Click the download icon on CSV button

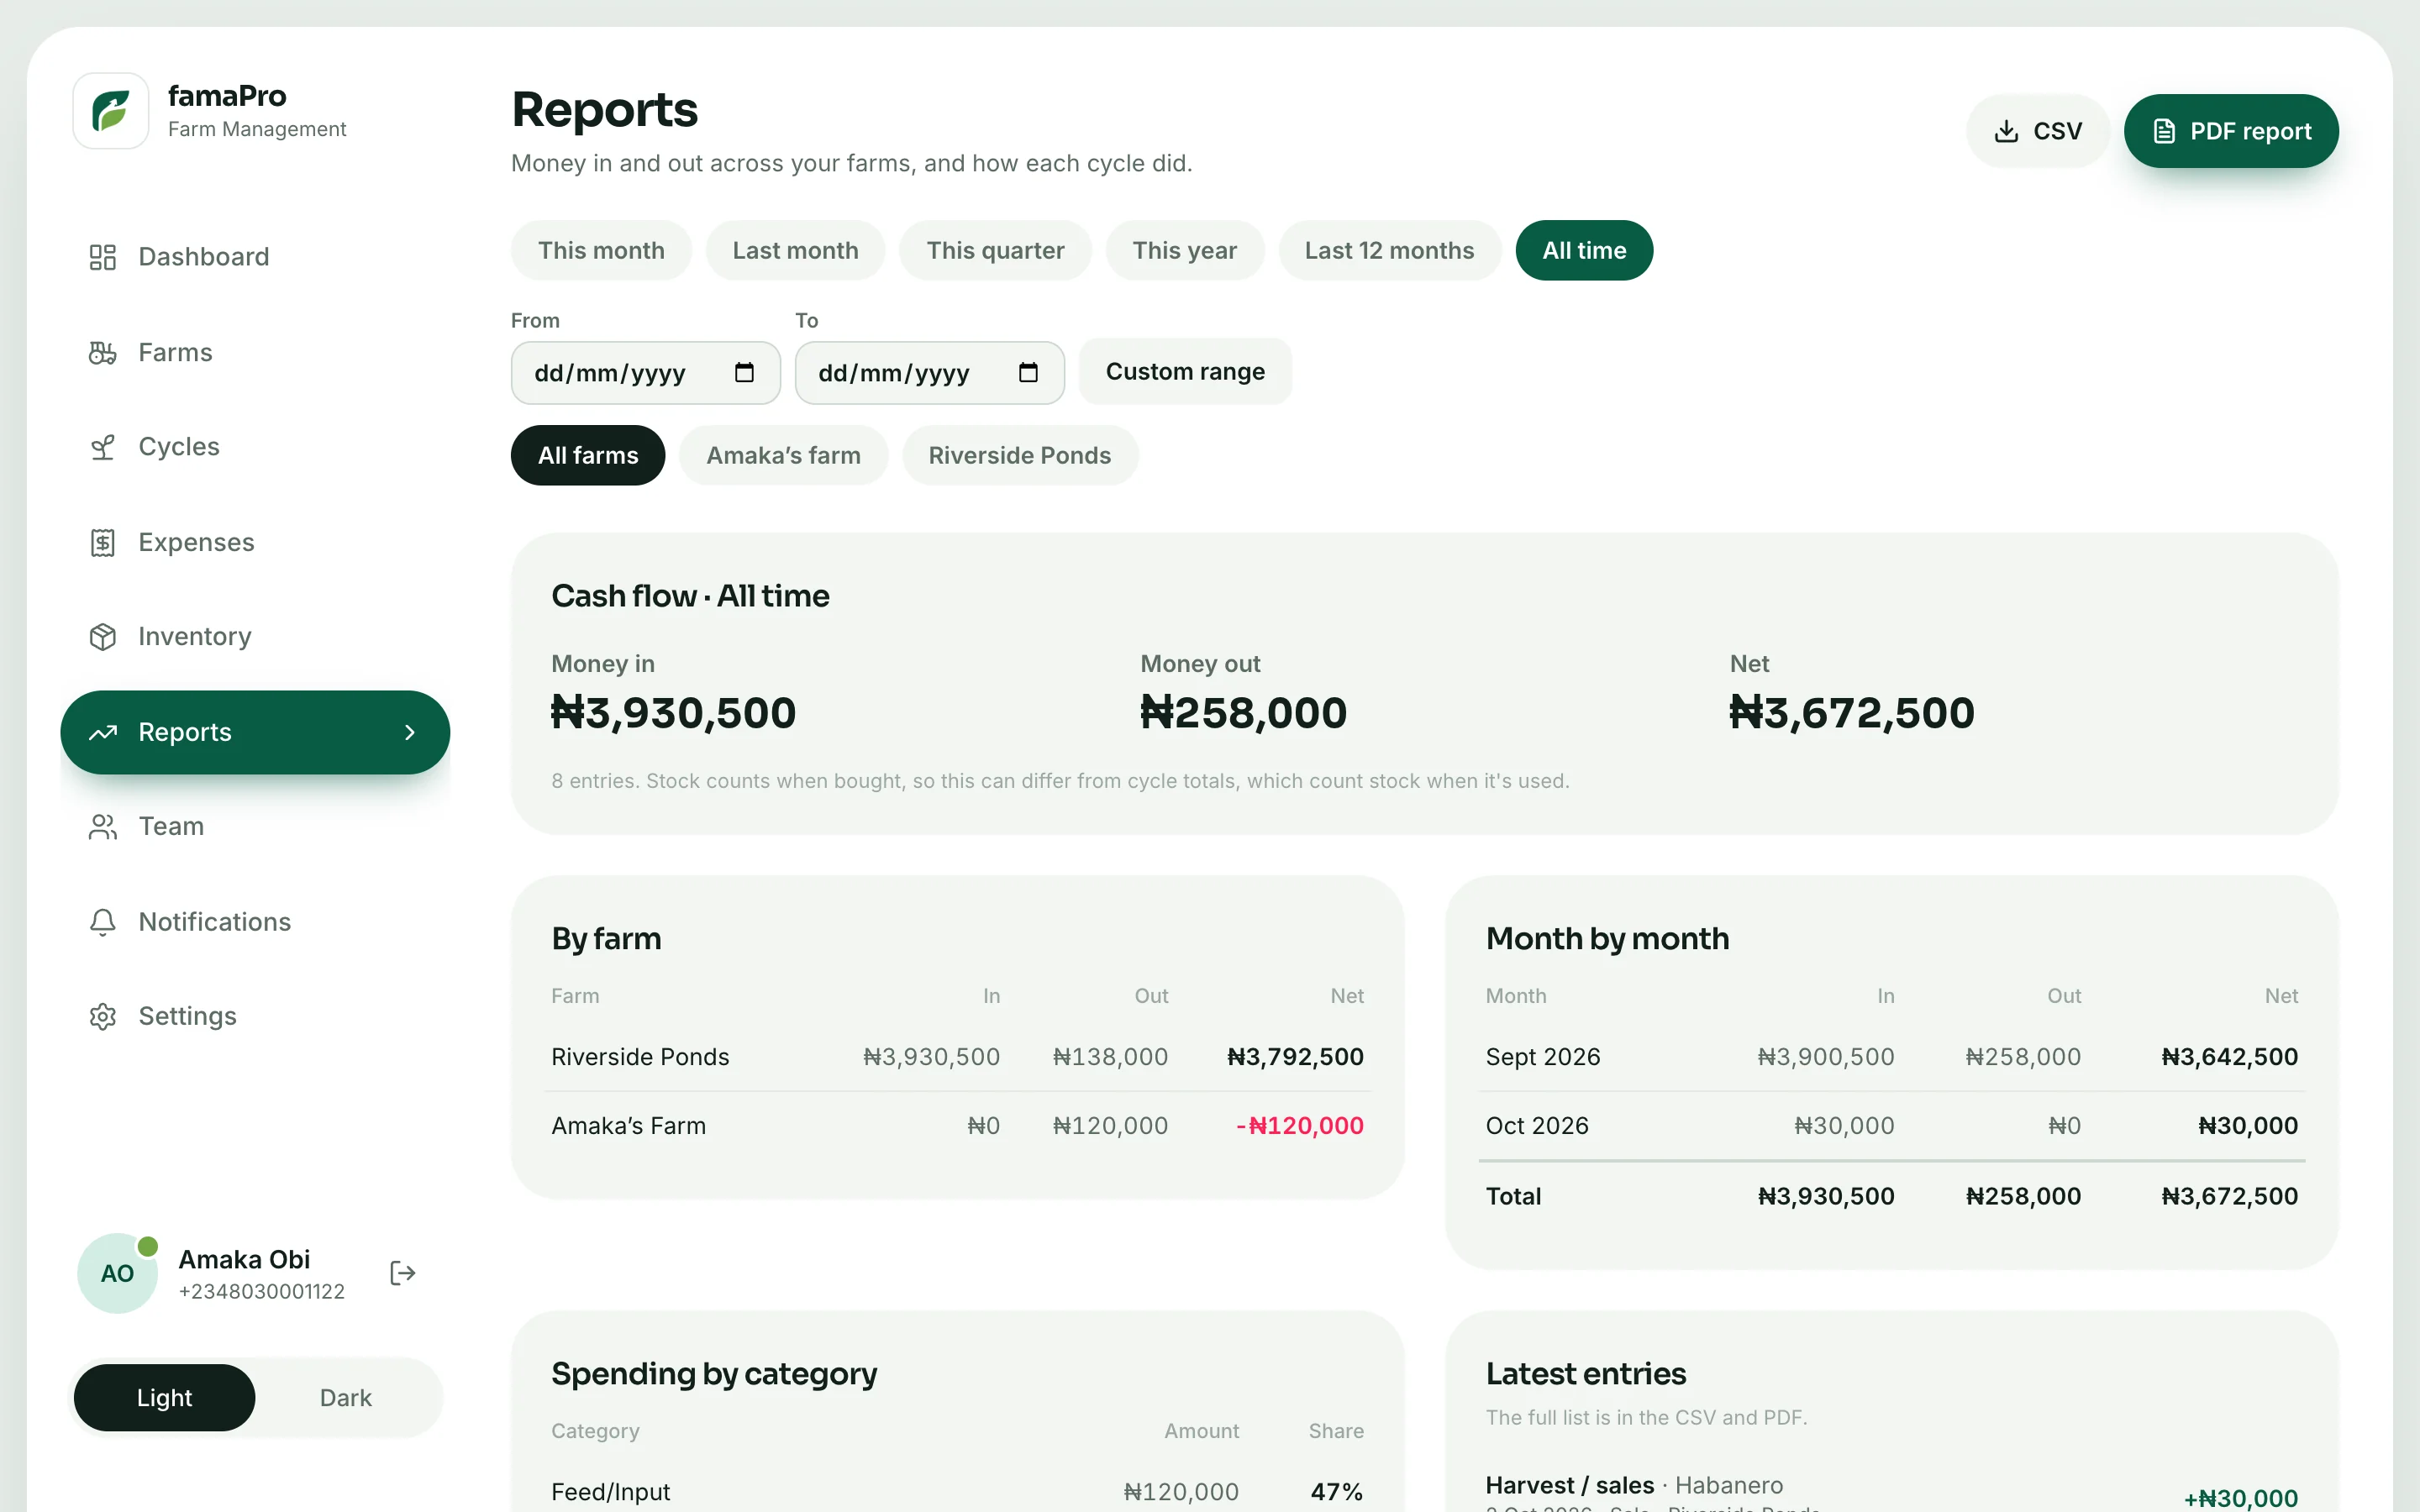(x=2006, y=131)
